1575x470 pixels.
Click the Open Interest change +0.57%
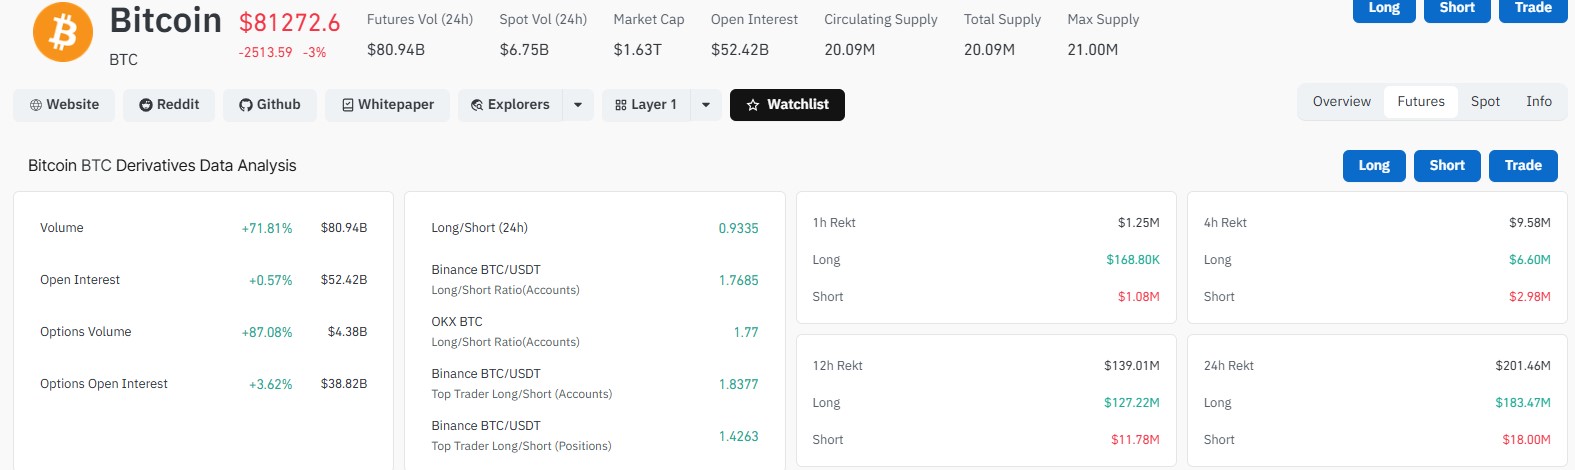tap(270, 280)
